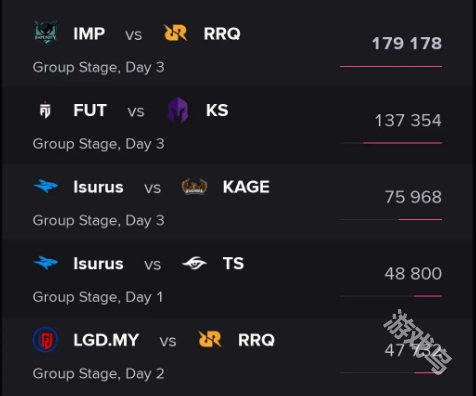Click the LGD.MY team logo
476x396 pixels.
[x=45, y=340]
